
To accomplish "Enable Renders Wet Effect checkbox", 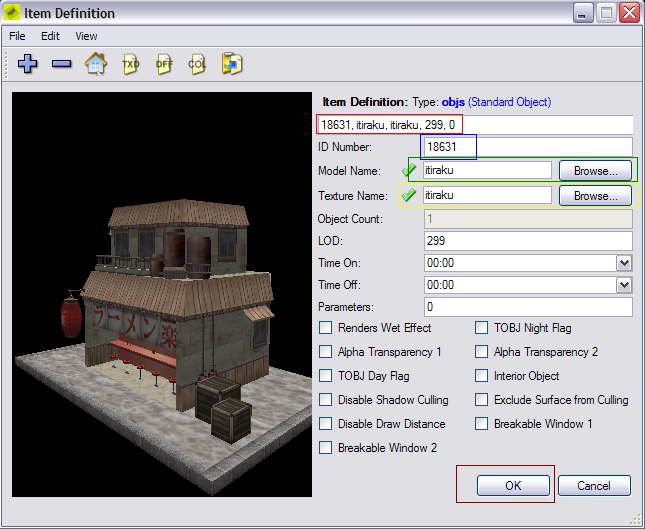I will pos(325,328).
